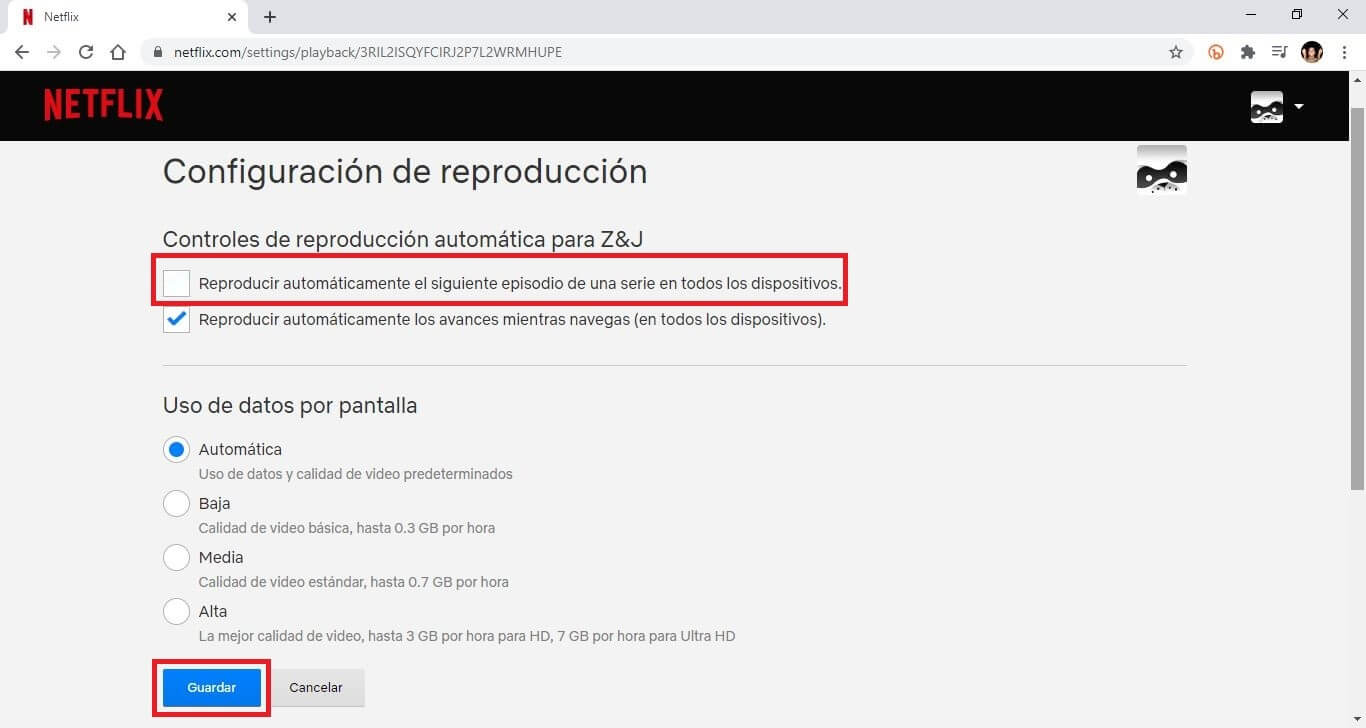Select the Netflix browser tab
The width and height of the screenshot is (1366, 728).
pyautogui.click(x=127, y=17)
